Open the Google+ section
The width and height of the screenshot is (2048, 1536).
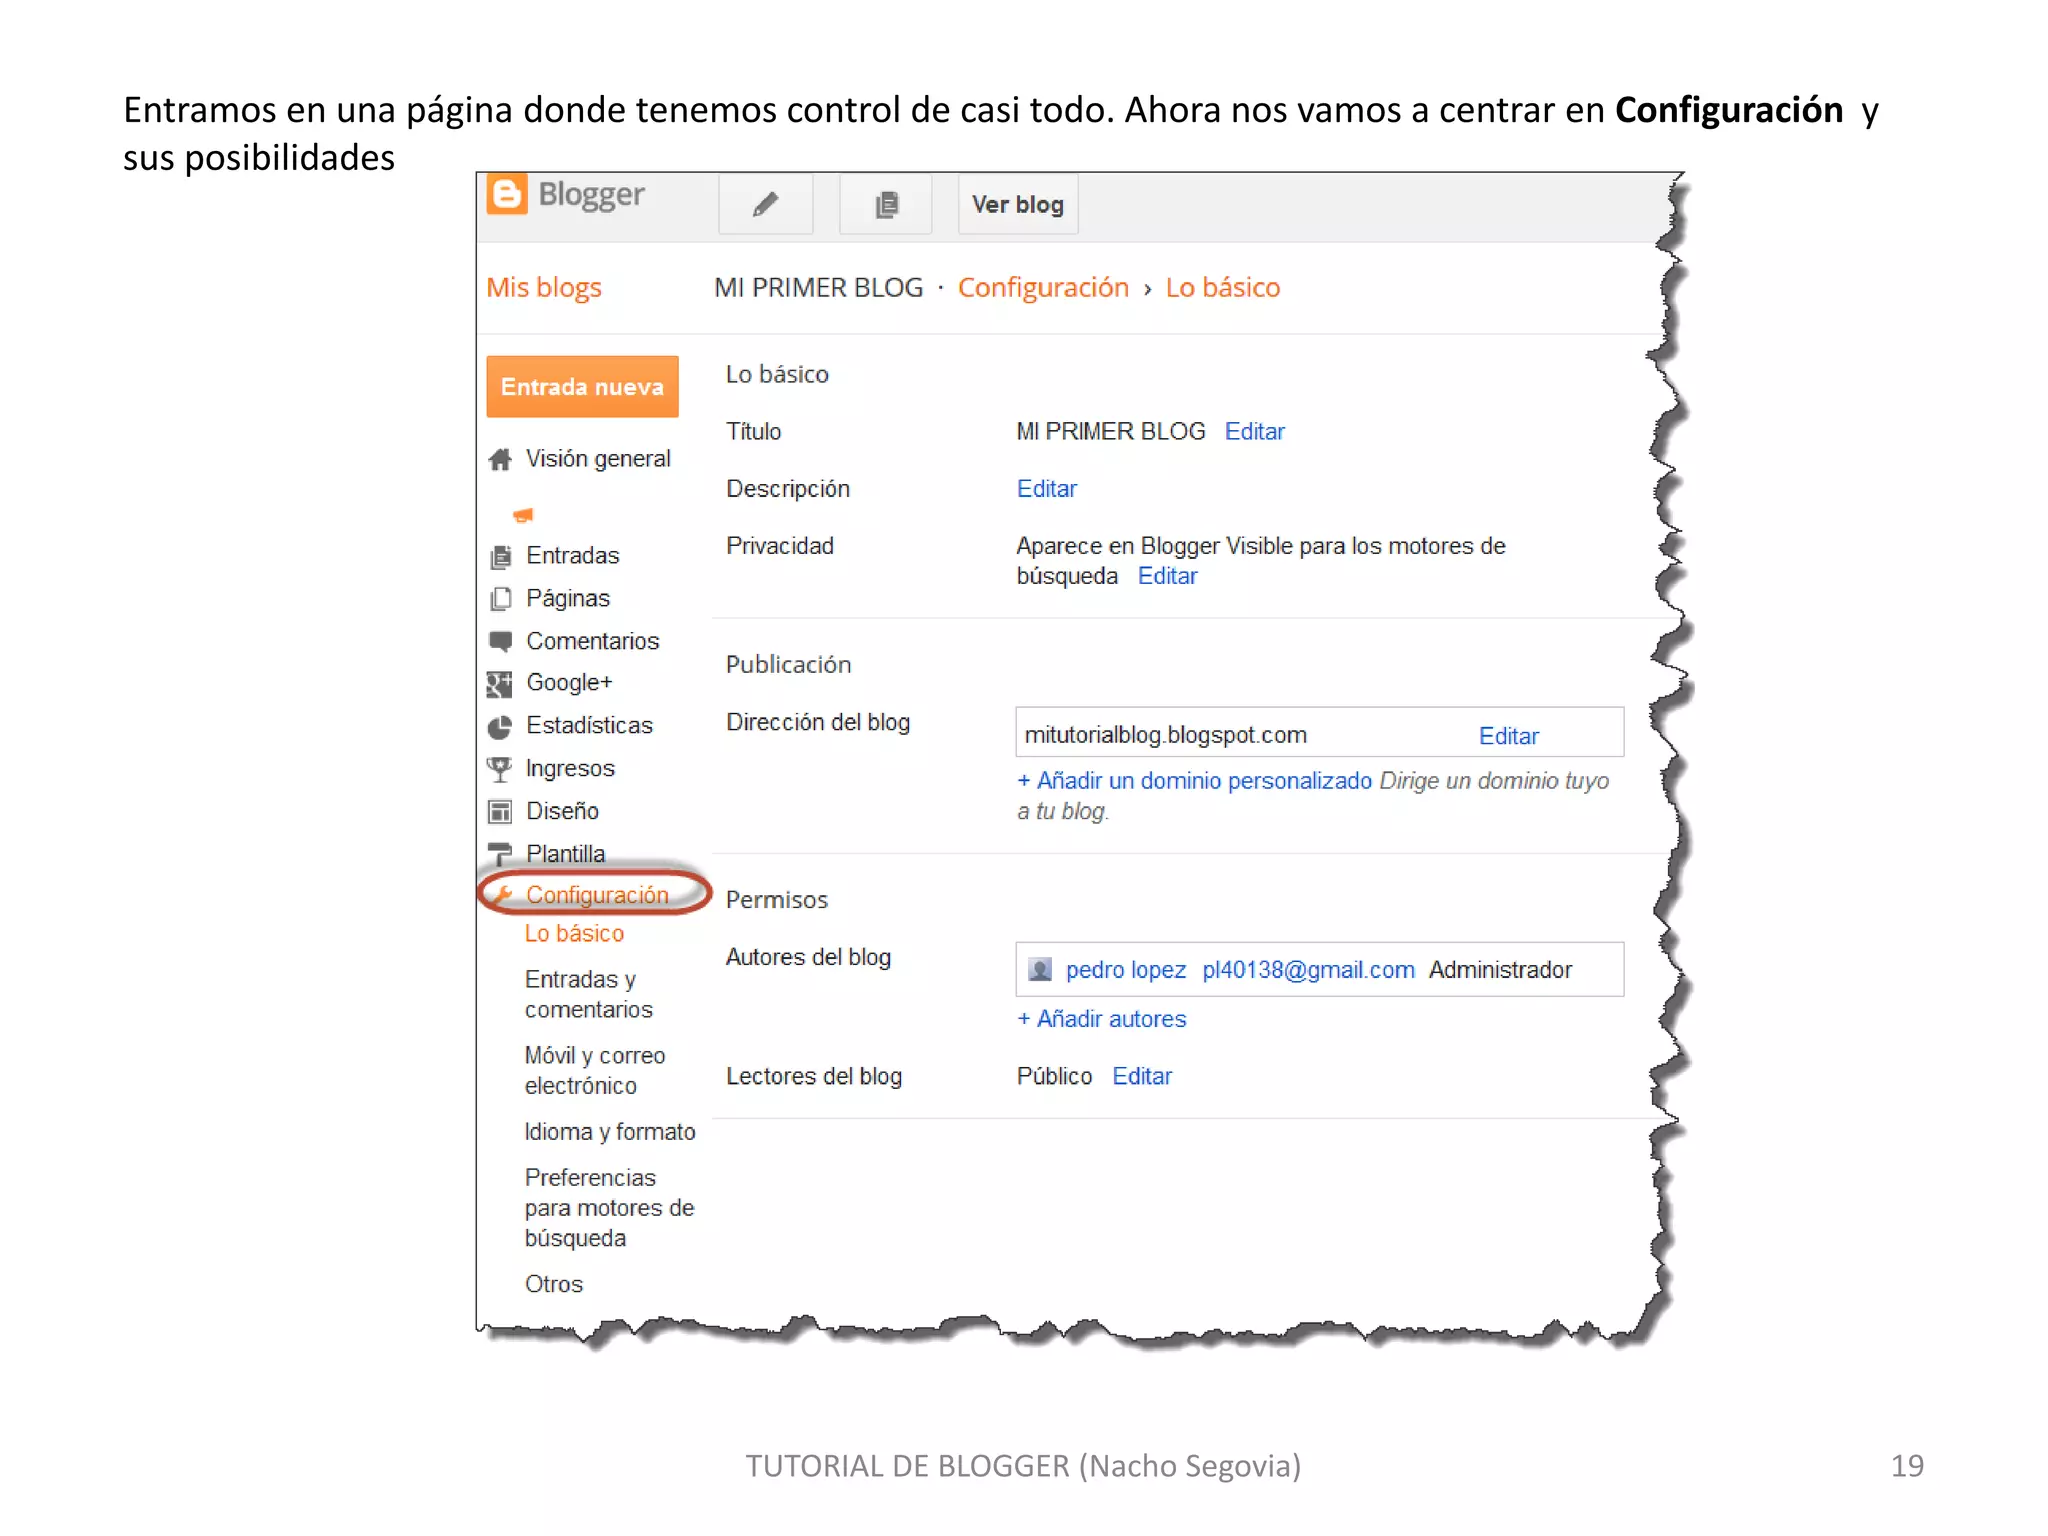(x=569, y=683)
